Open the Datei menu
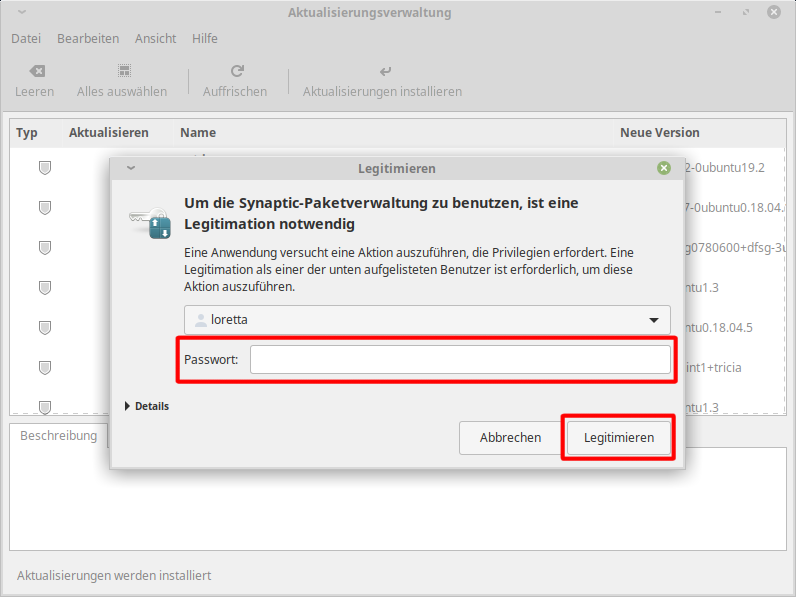 click(x=26, y=38)
